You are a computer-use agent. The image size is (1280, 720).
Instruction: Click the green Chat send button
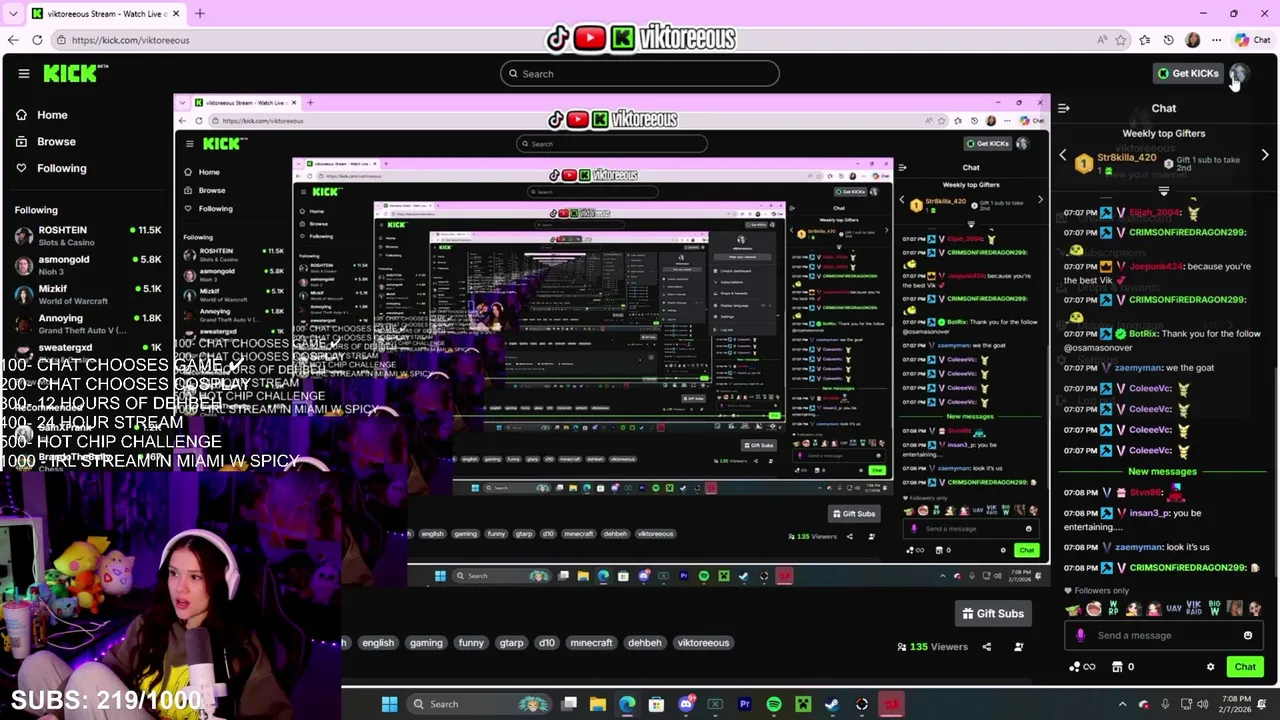coord(1245,667)
